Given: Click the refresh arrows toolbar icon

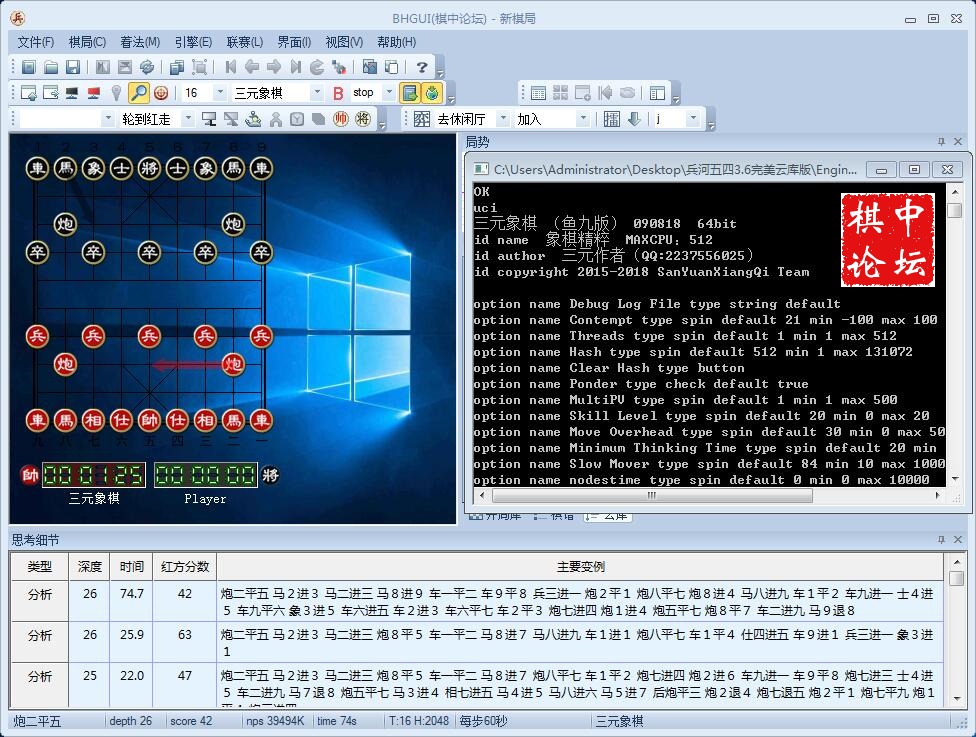Looking at the screenshot, I should pos(147,67).
